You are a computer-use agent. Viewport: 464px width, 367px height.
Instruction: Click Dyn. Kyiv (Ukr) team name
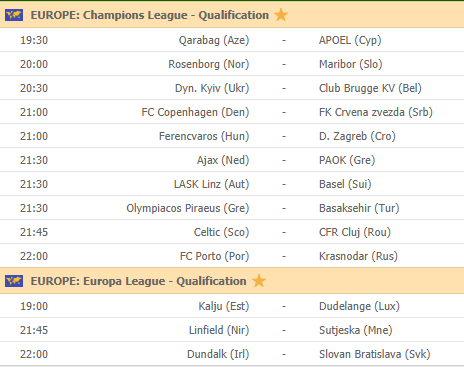(x=212, y=88)
